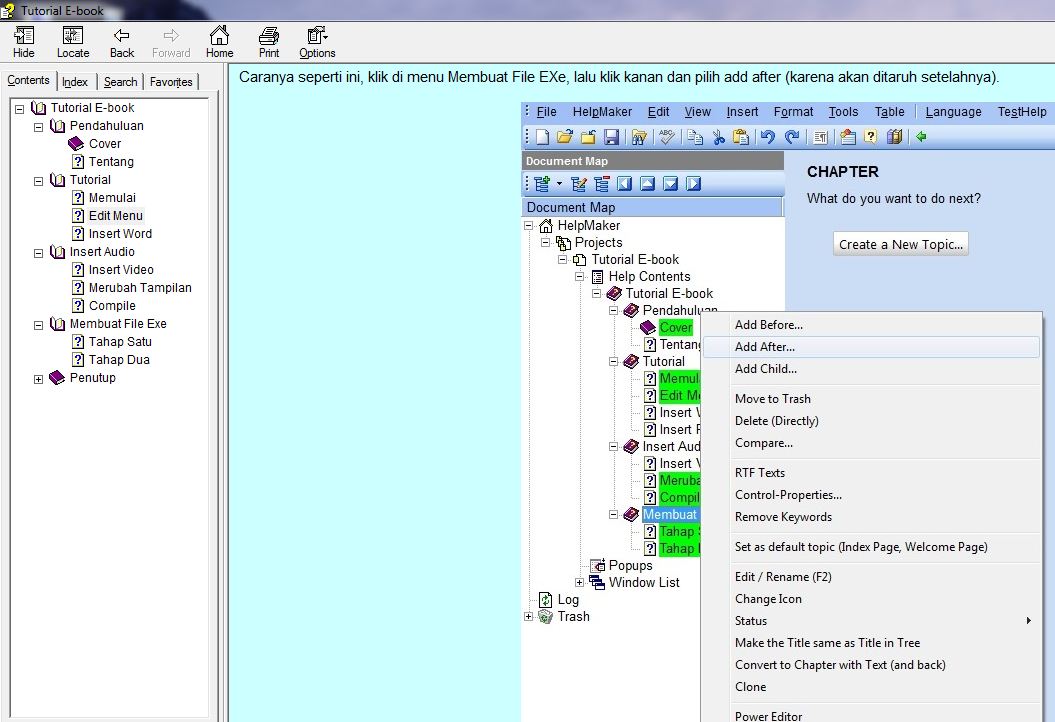Image resolution: width=1055 pixels, height=722 pixels.
Task: Click the scissors Cut icon
Action: tap(719, 137)
